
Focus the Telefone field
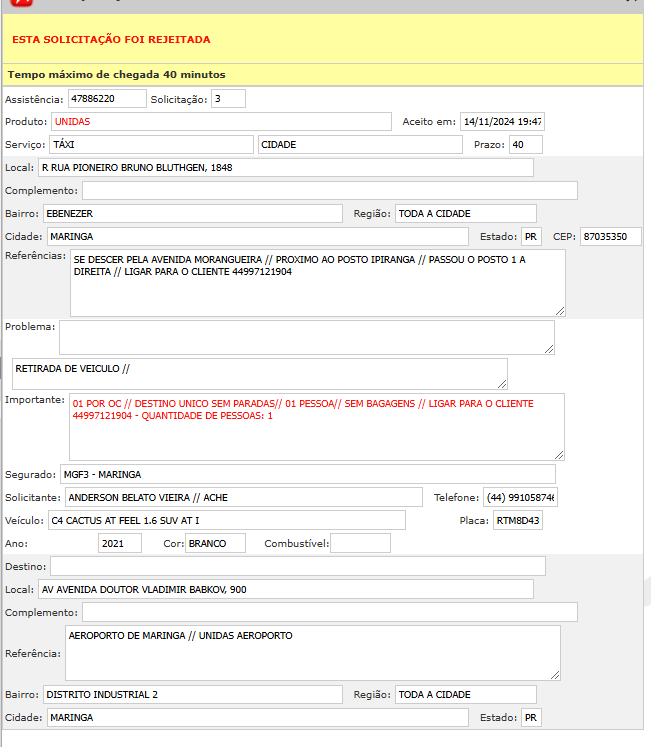[520, 497]
